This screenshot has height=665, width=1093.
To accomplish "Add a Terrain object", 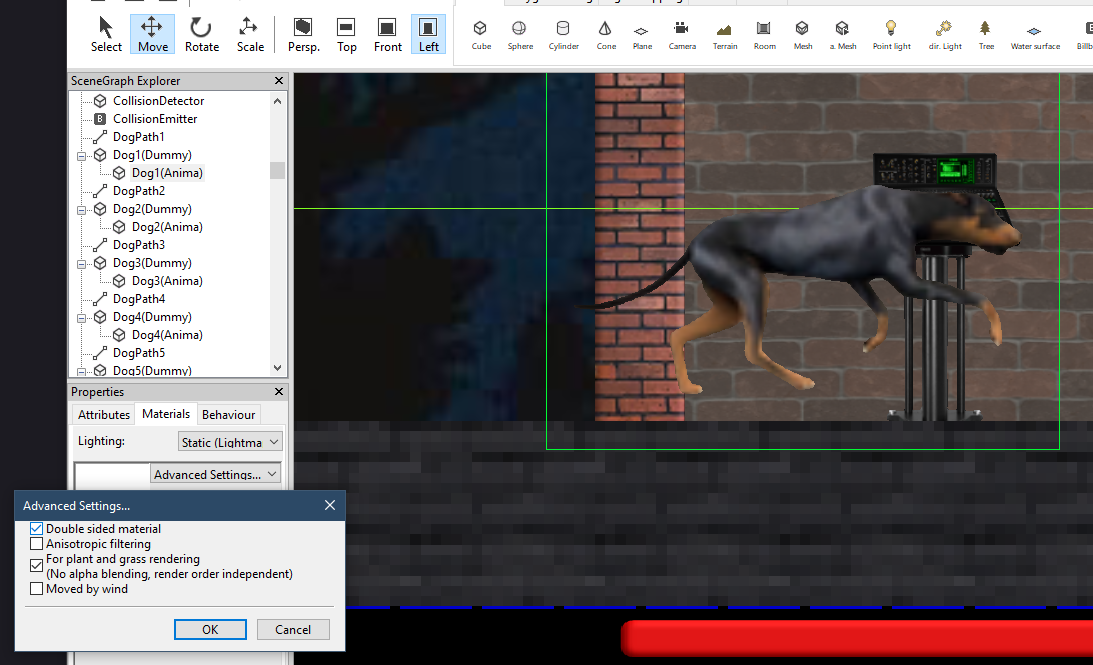I will (x=725, y=35).
